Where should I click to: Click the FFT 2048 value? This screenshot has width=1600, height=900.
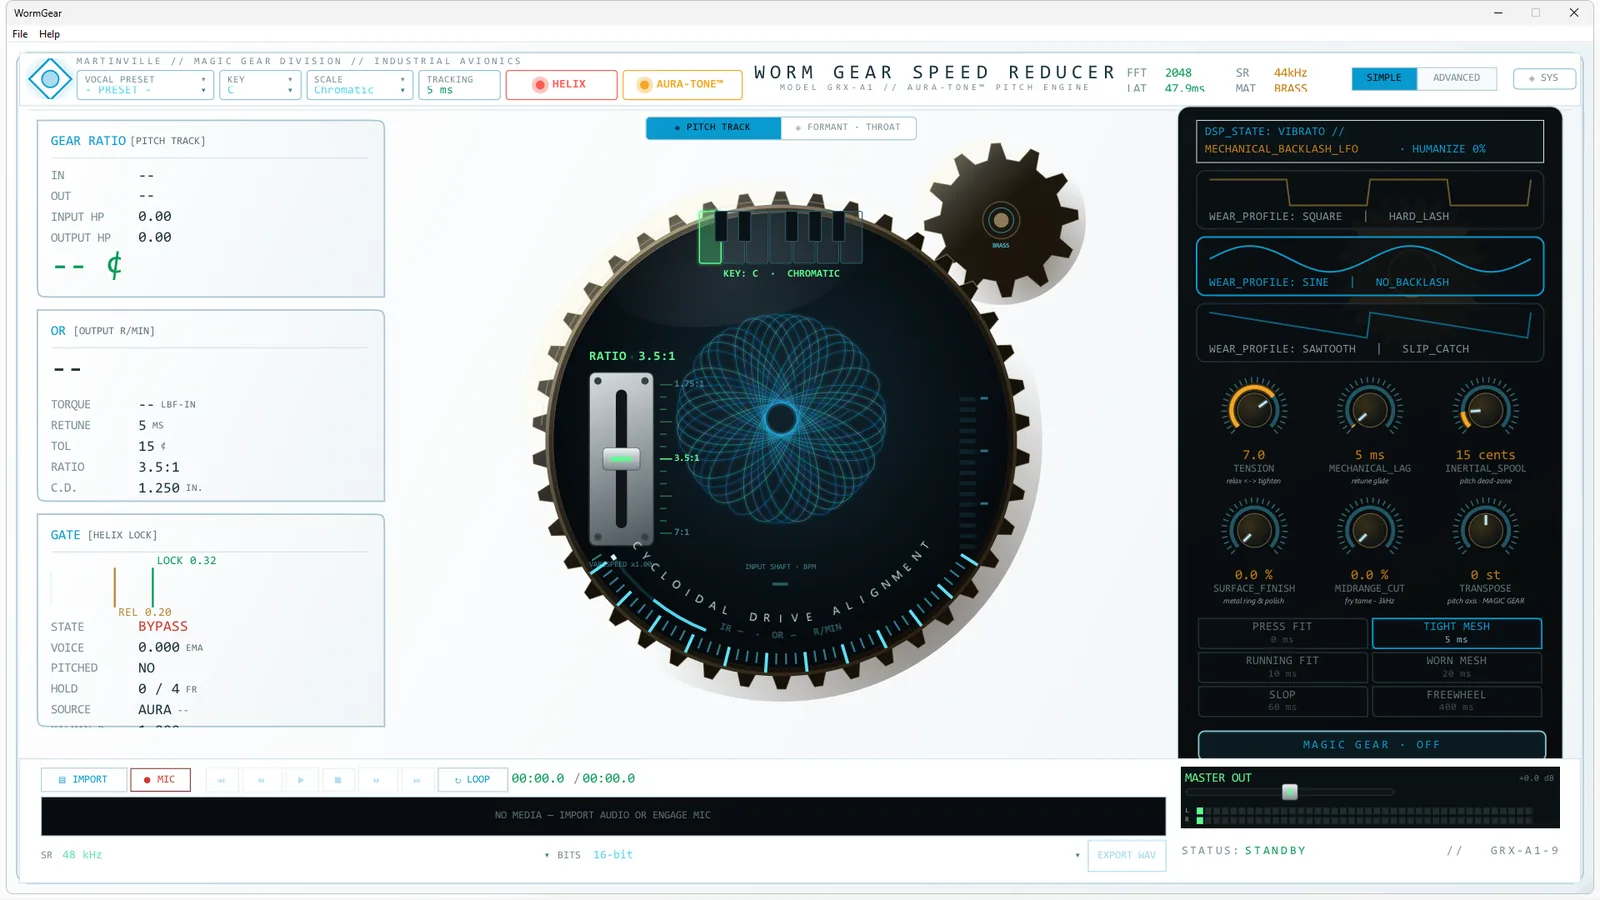point(1178,73)
